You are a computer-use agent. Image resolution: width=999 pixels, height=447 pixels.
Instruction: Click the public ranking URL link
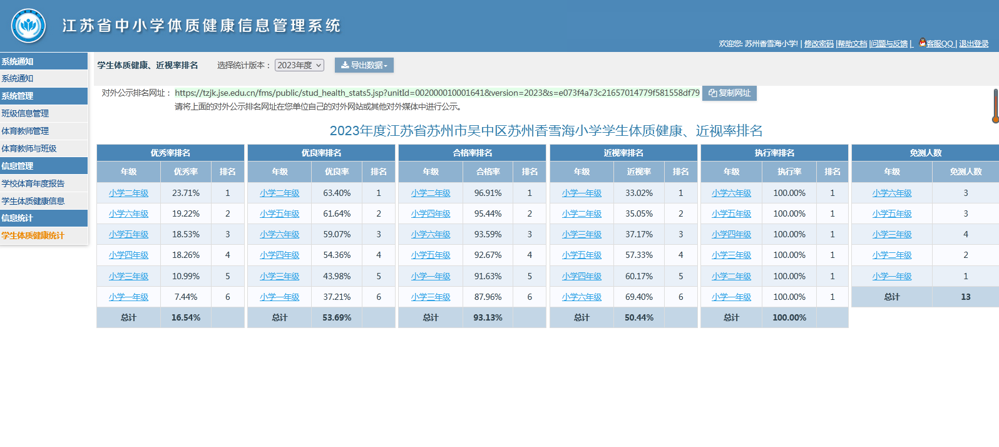(x=437, y=93)
